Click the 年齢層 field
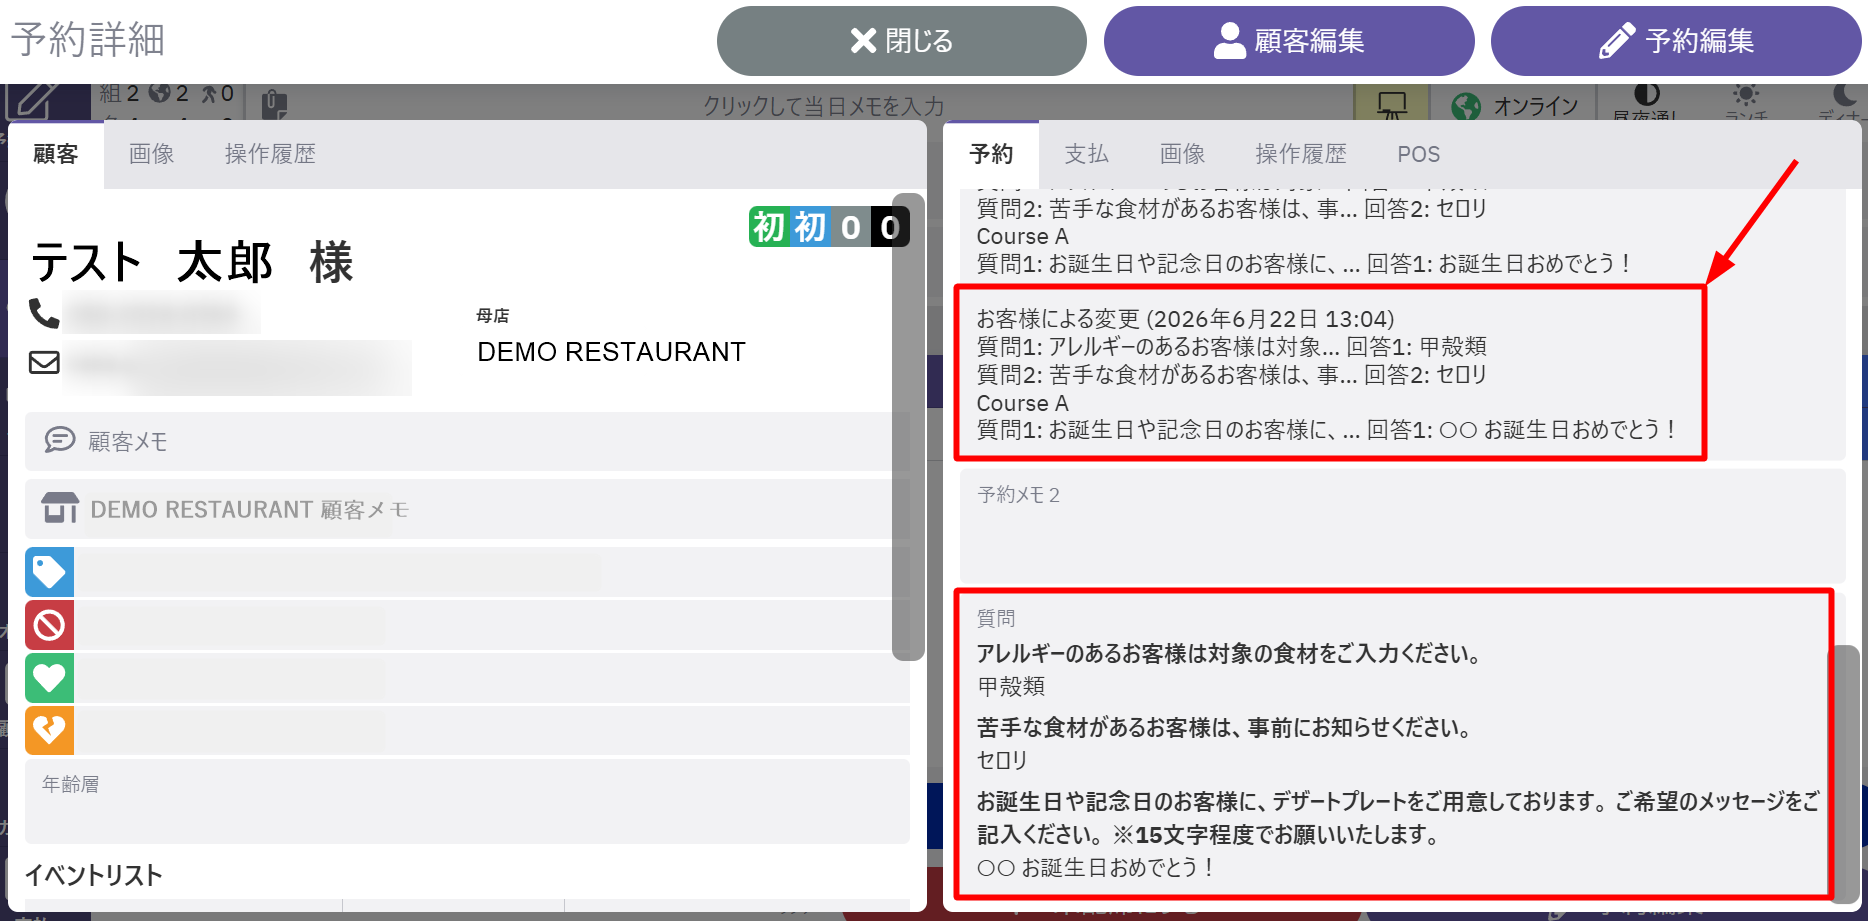Screen dimensions: 1868x921 tap(467, 801)
